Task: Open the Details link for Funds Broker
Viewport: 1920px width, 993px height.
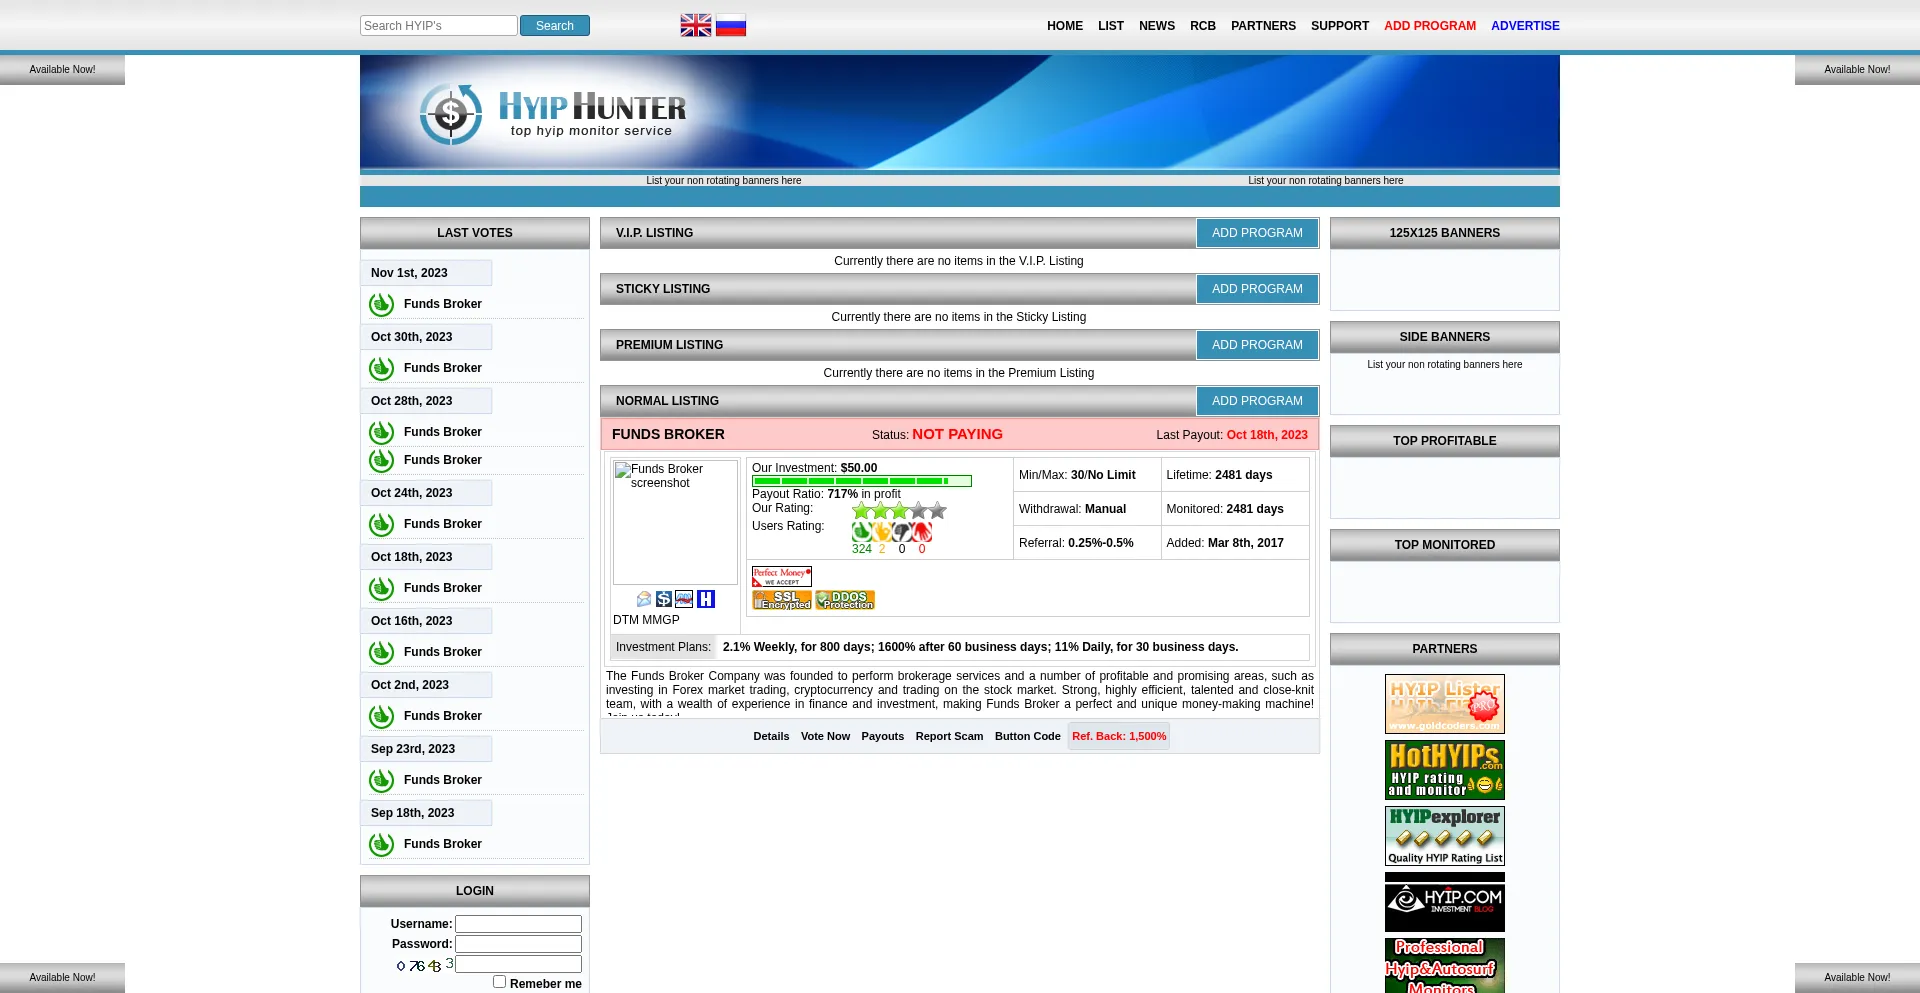Action: 771,736
